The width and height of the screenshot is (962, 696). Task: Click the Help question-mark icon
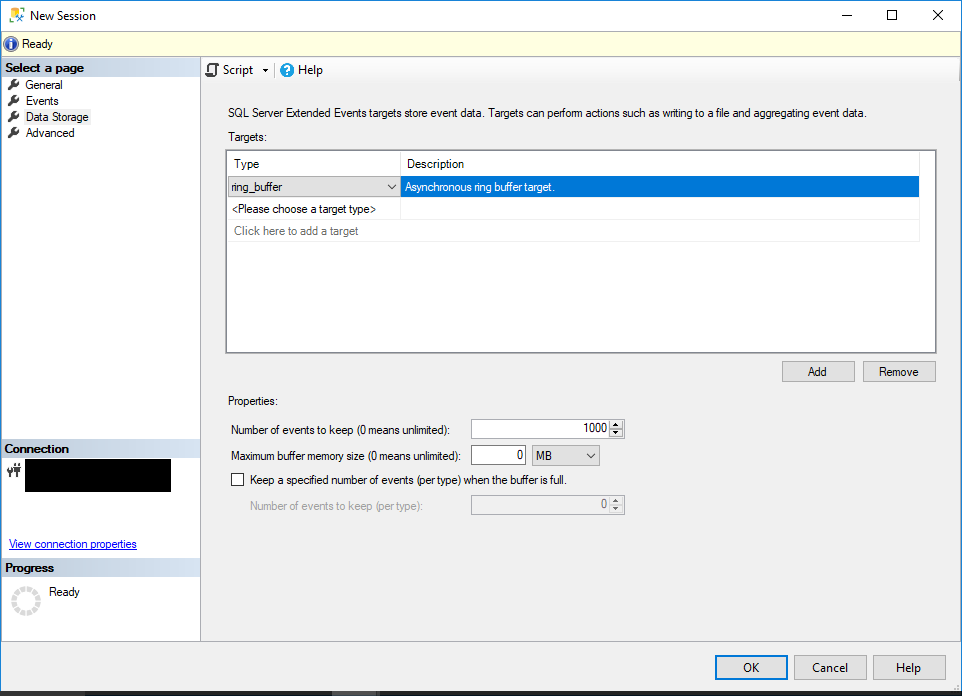(x=288, y=69)
